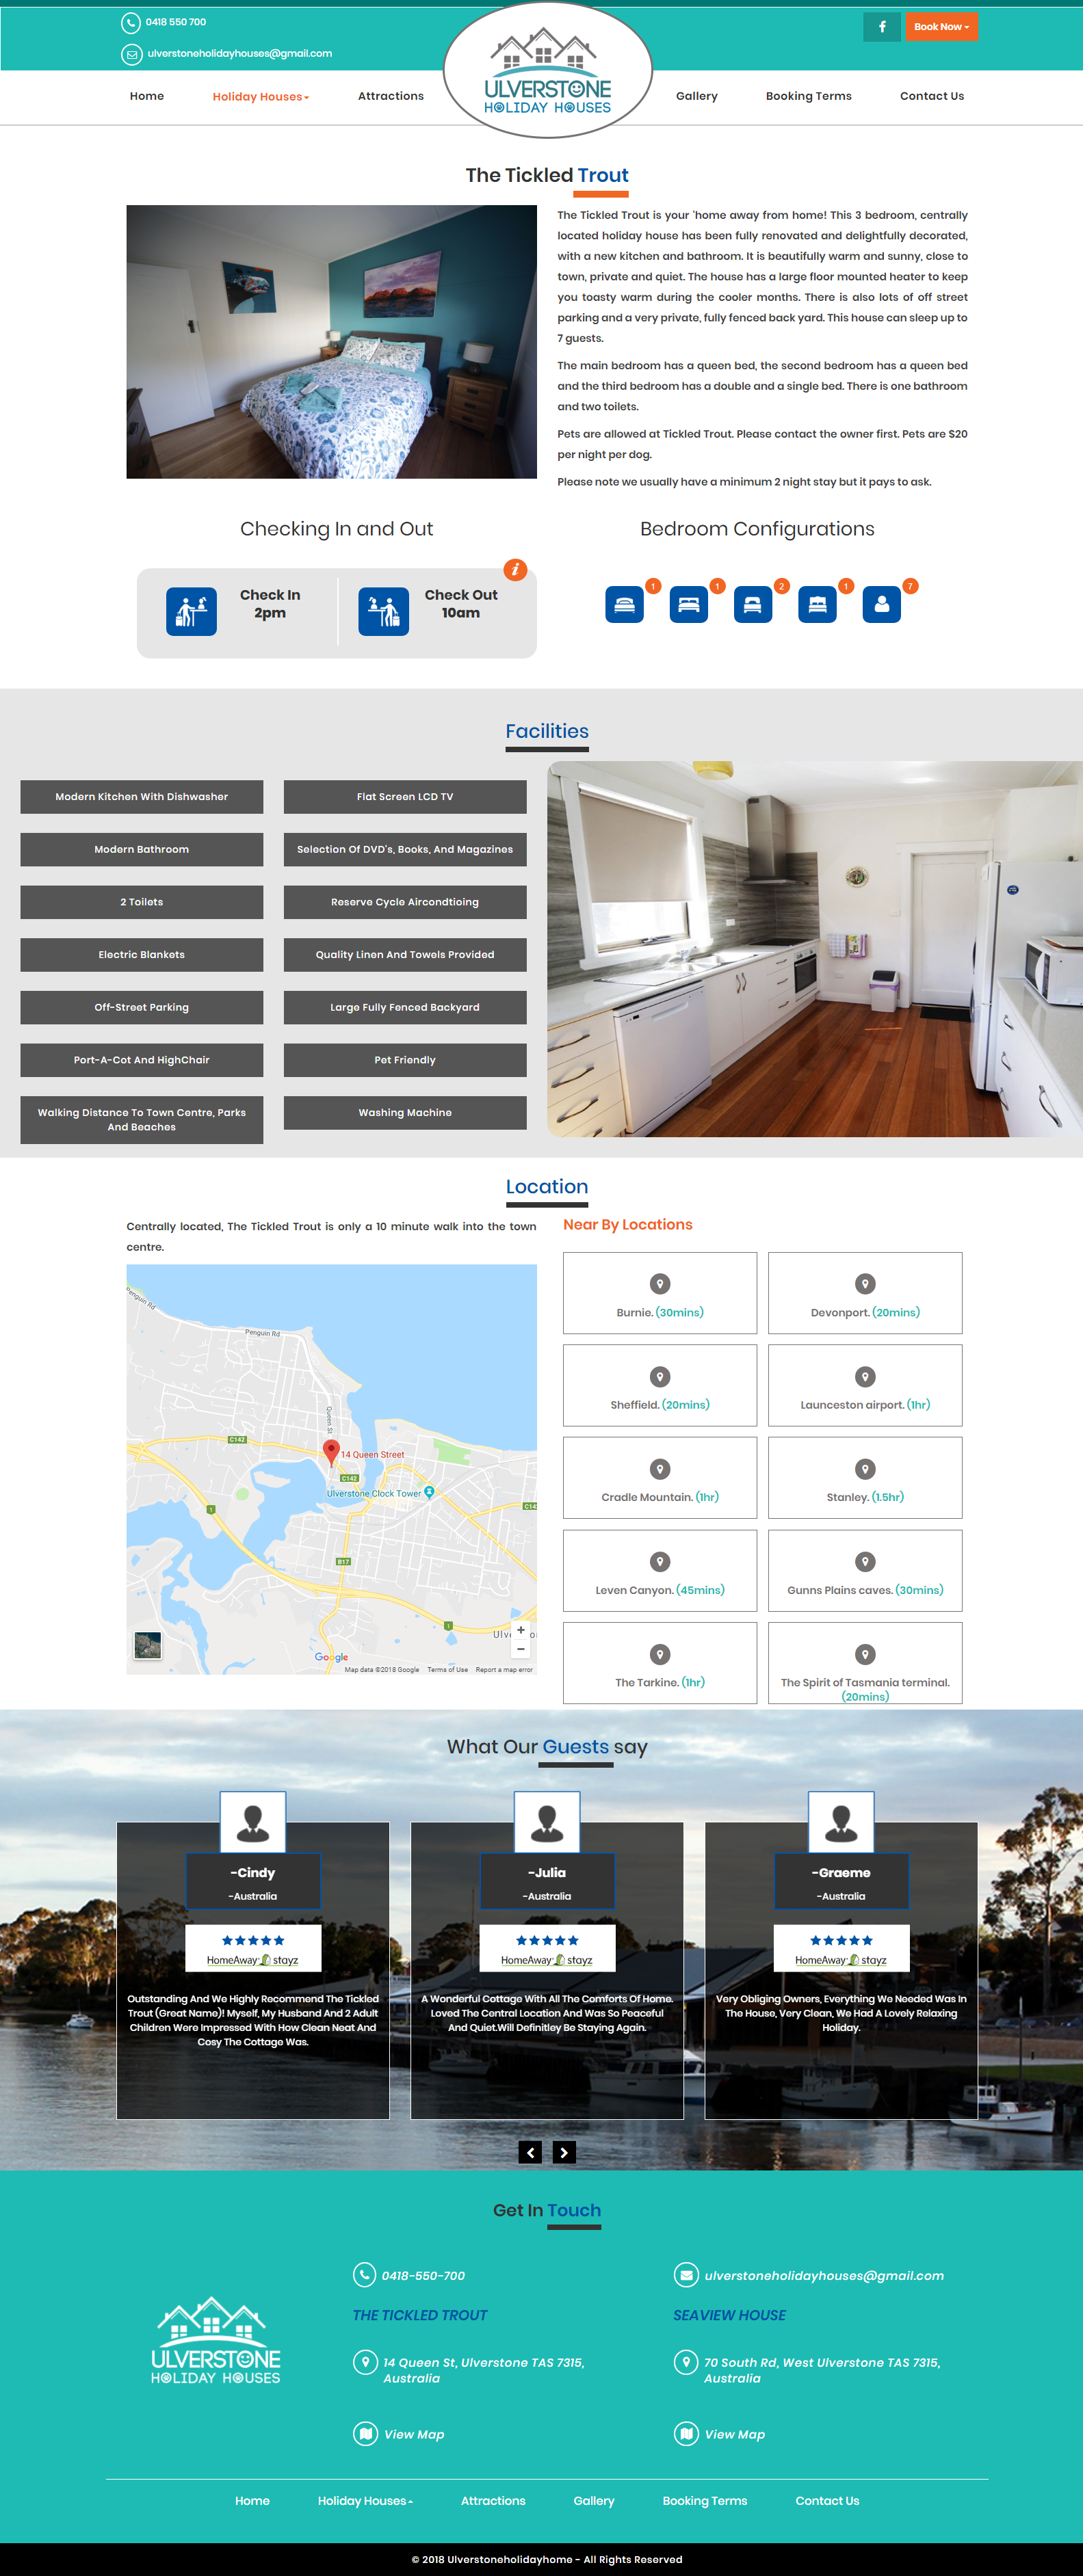Expand the orange Book Now dropdown
Image resolution: width=1083 pixels, height=2576 pixels.
point(940,27)
